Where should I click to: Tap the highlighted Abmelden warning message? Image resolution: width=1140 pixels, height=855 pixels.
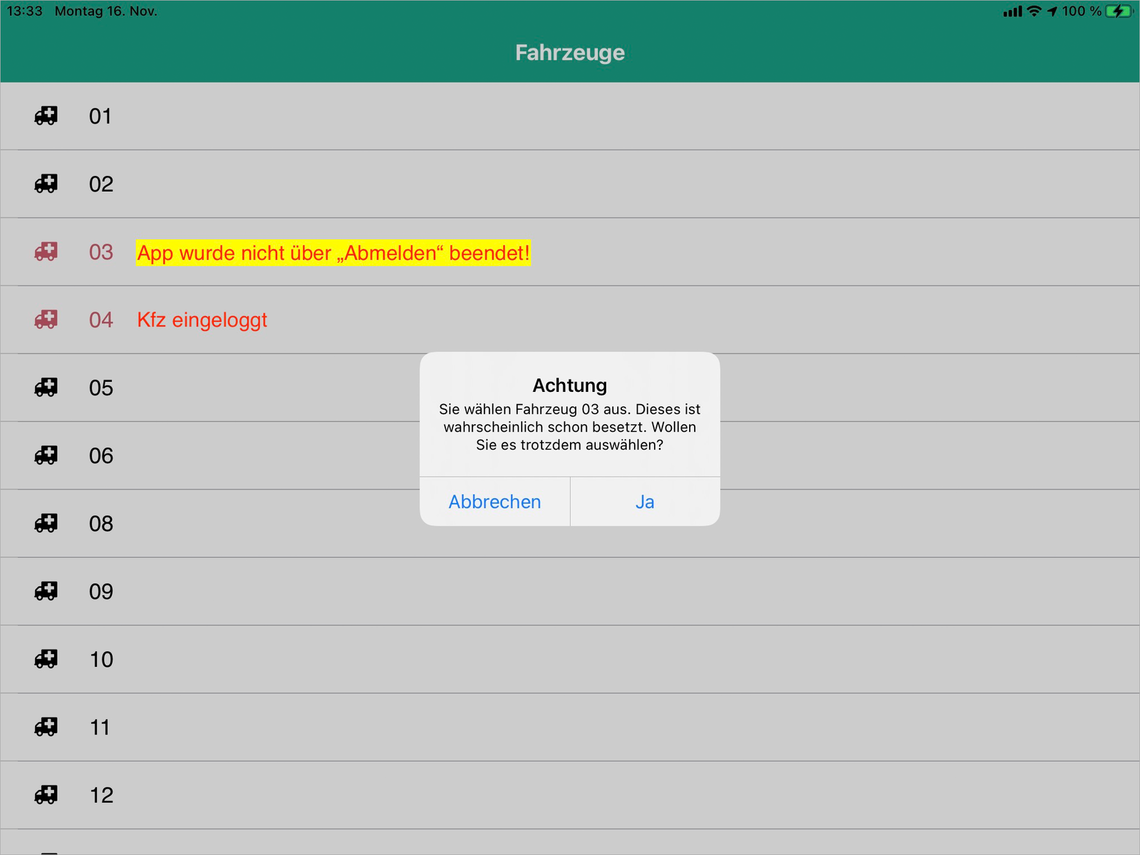[333, 252]
